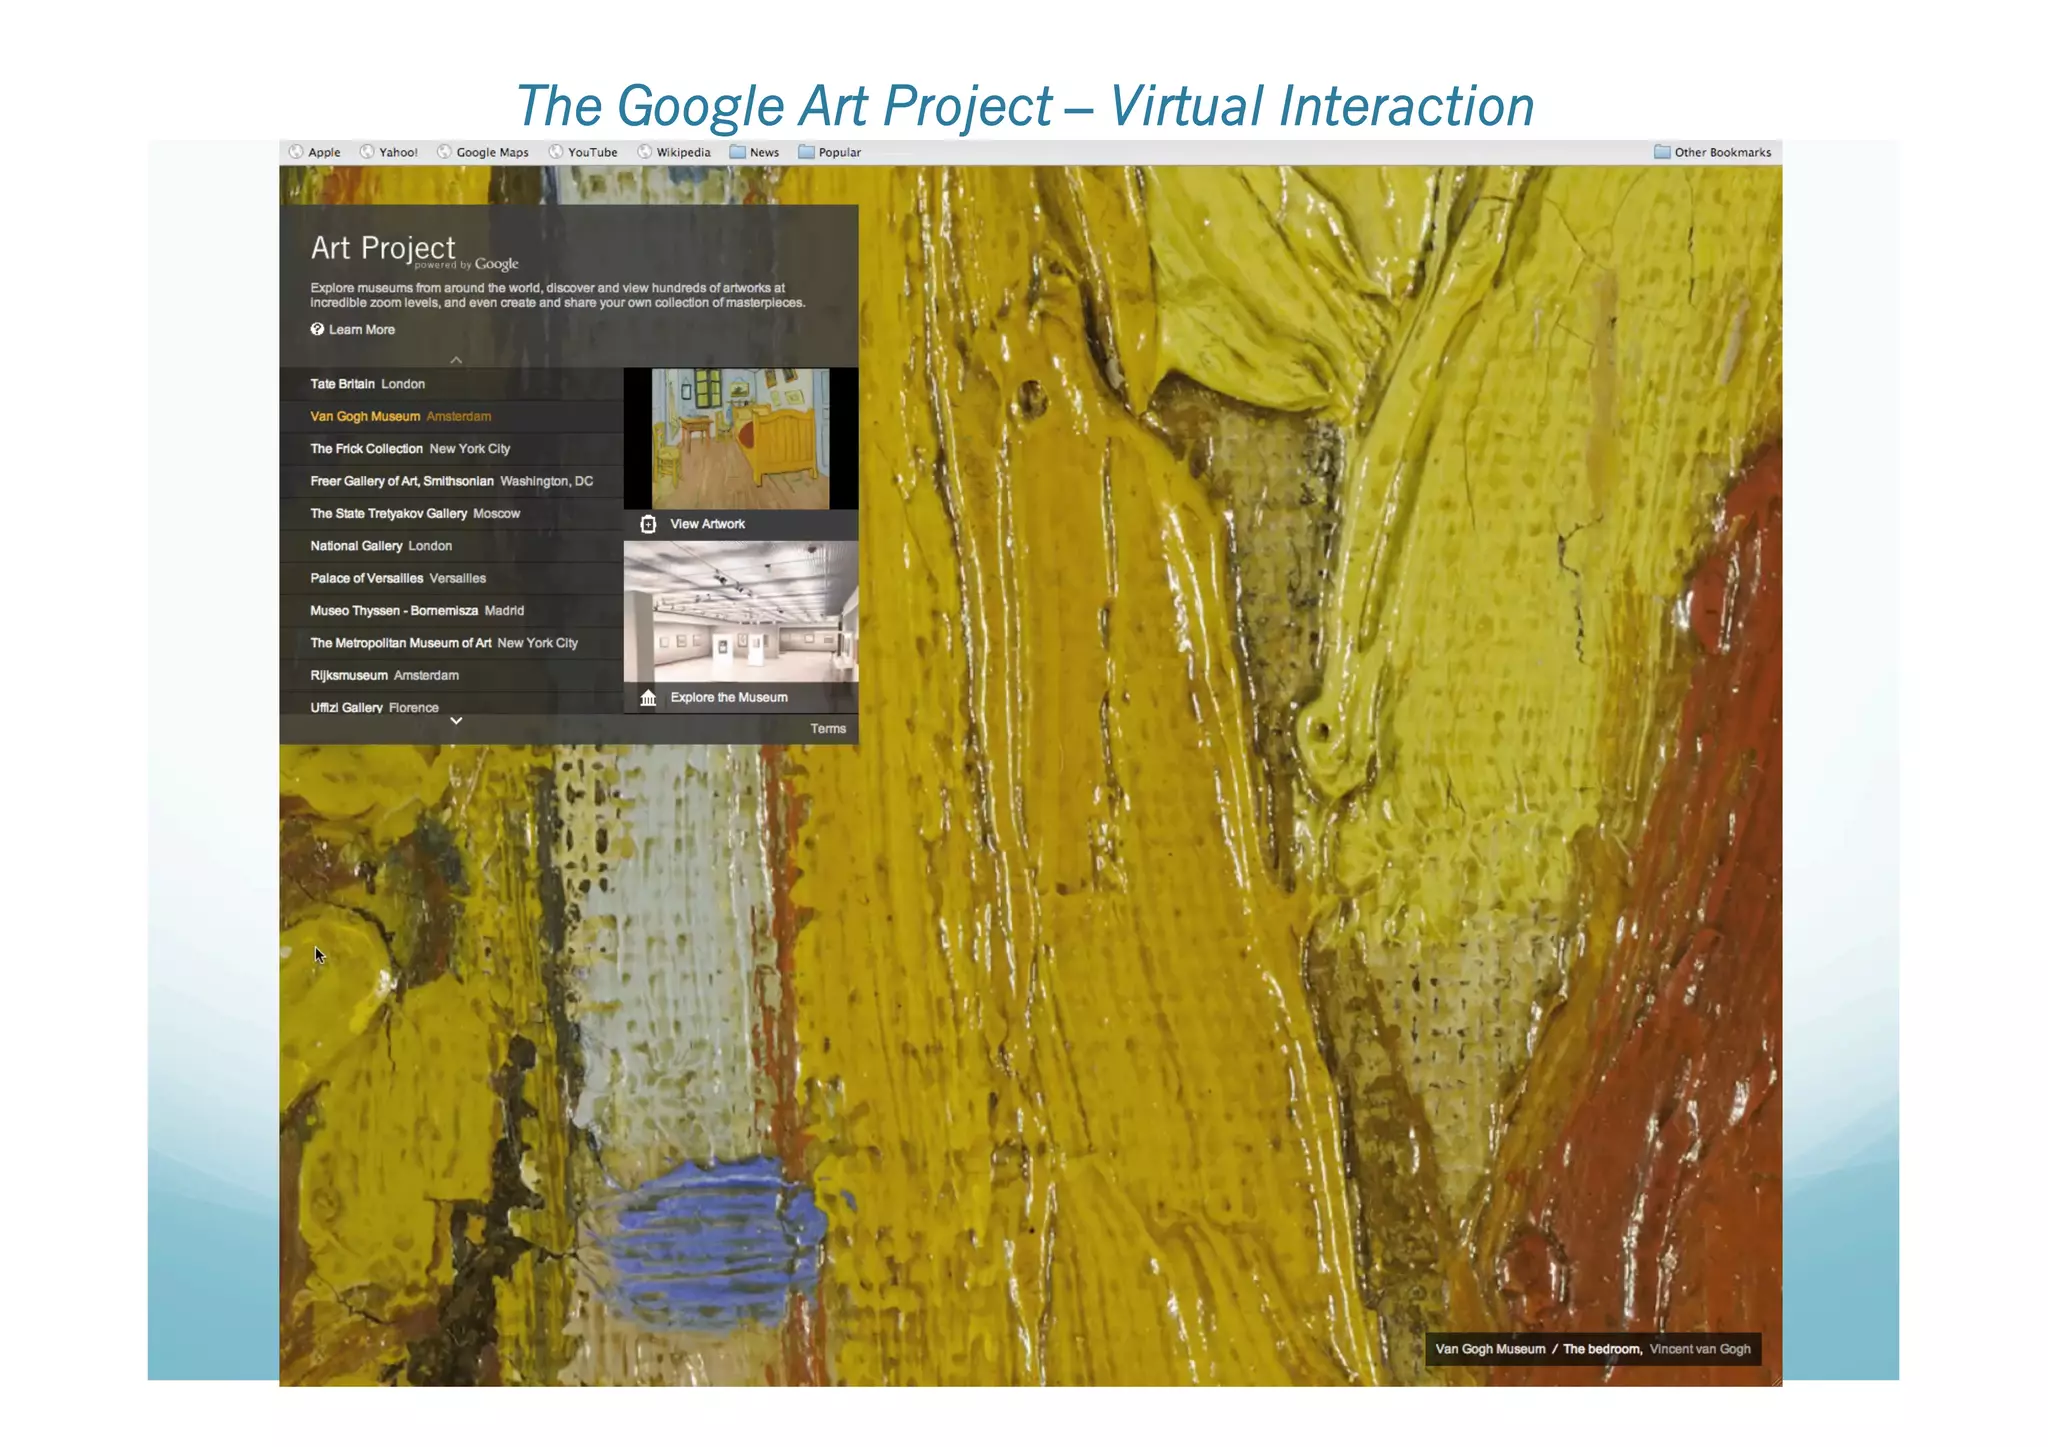Click the Art Project logo title
Screen dimensions: 2048x1447
pos(383,248)
